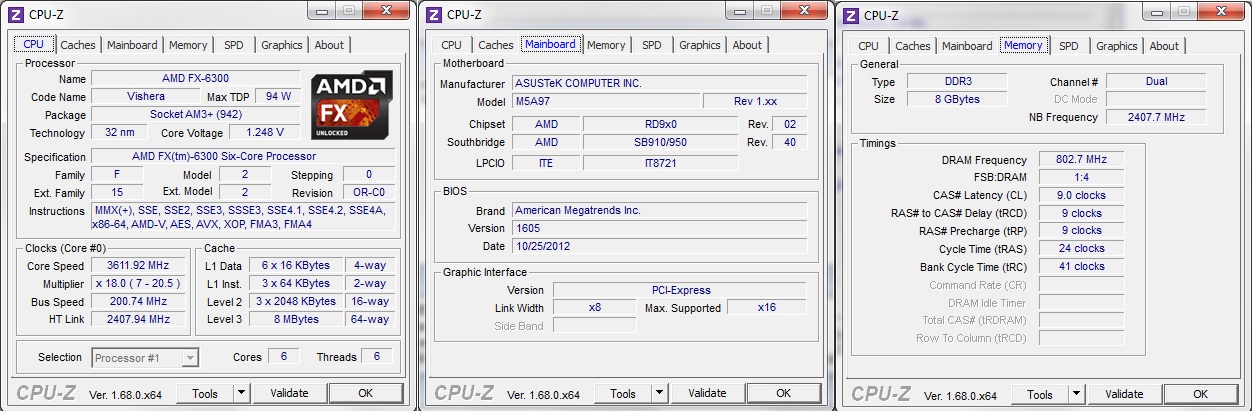Switch to Mainboard tab in the Memory window

[x=967, y=46]
